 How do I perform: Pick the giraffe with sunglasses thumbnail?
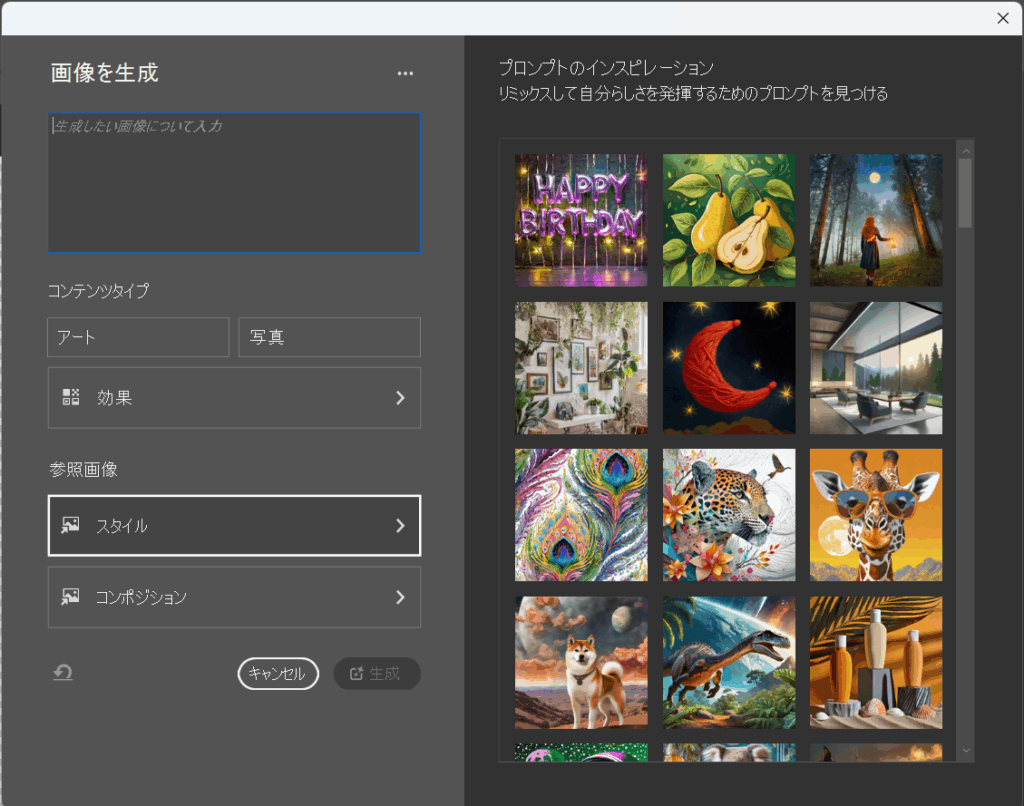pos(875,514)
